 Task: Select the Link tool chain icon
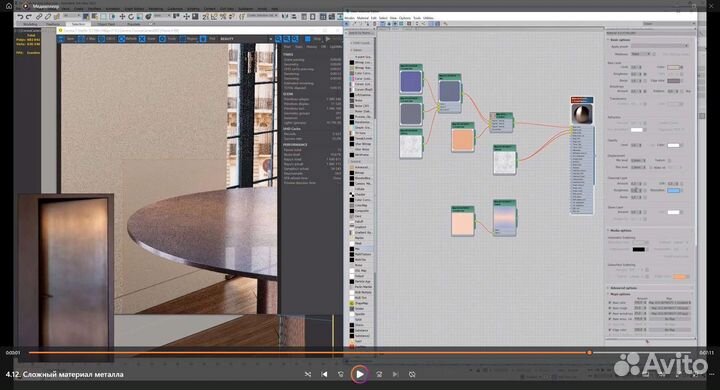point(39,17)
